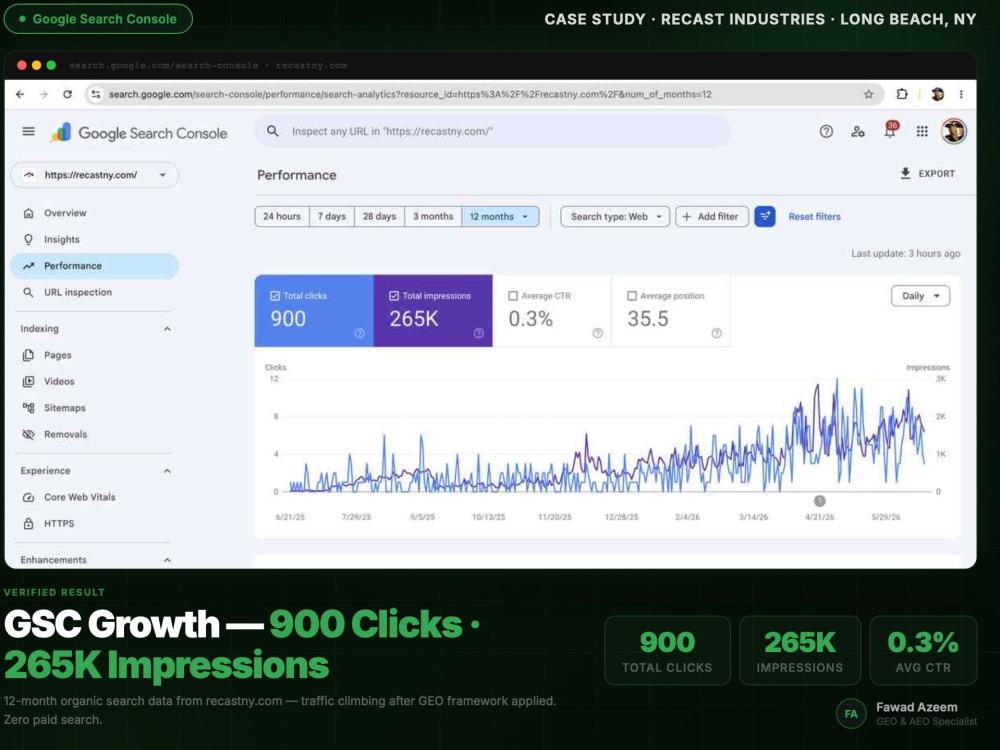Open Videos under Indexing
This screenshot has width=1000, height=750.
pos(94,381)
